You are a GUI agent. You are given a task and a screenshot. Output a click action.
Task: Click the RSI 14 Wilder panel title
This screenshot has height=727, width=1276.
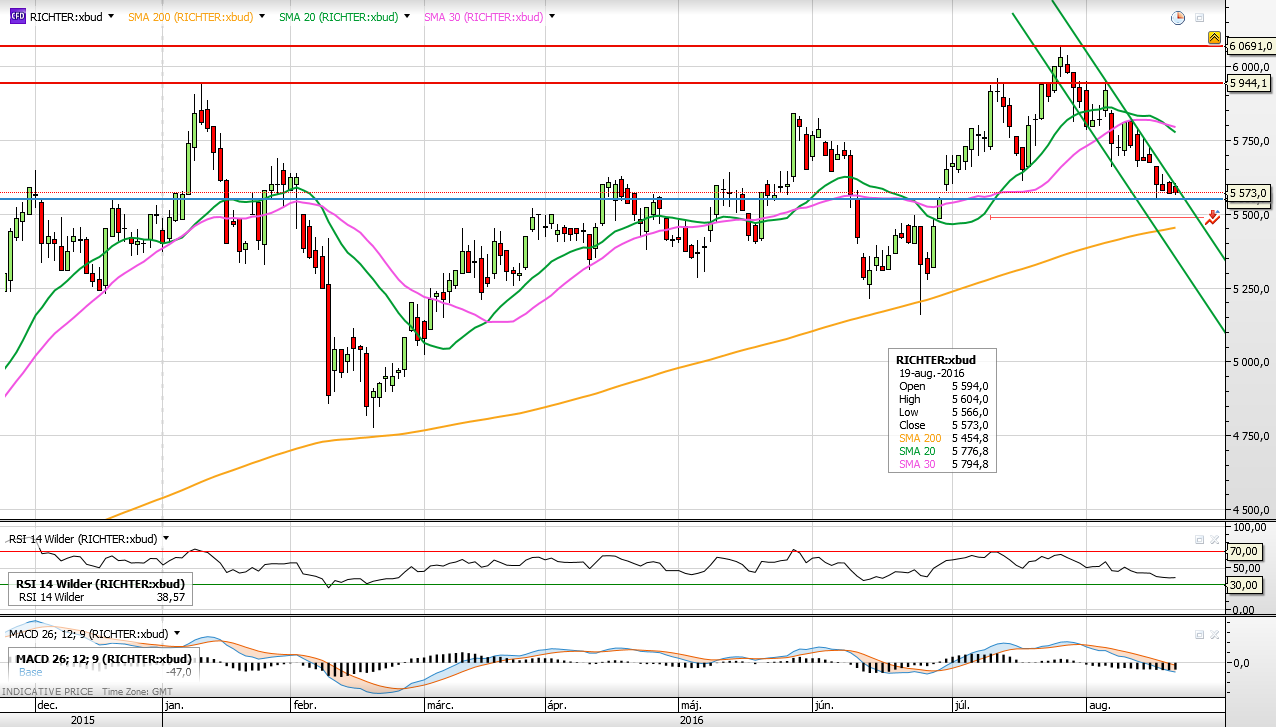point(83,538)
